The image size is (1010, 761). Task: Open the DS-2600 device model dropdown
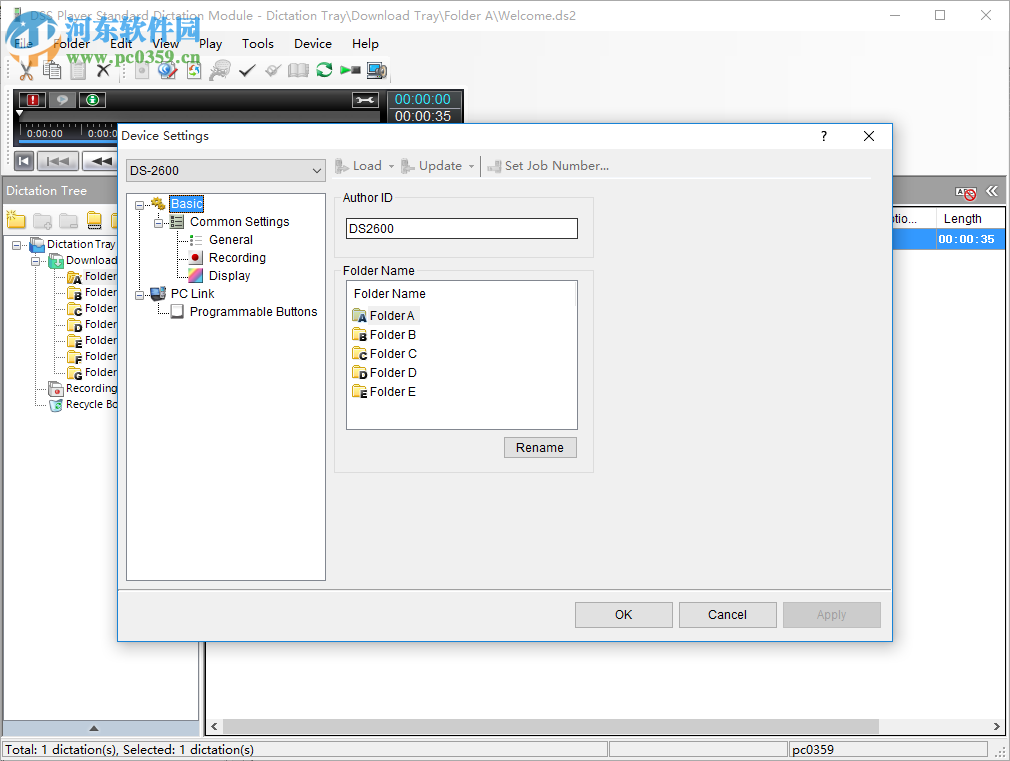click(x=225, y=171)
